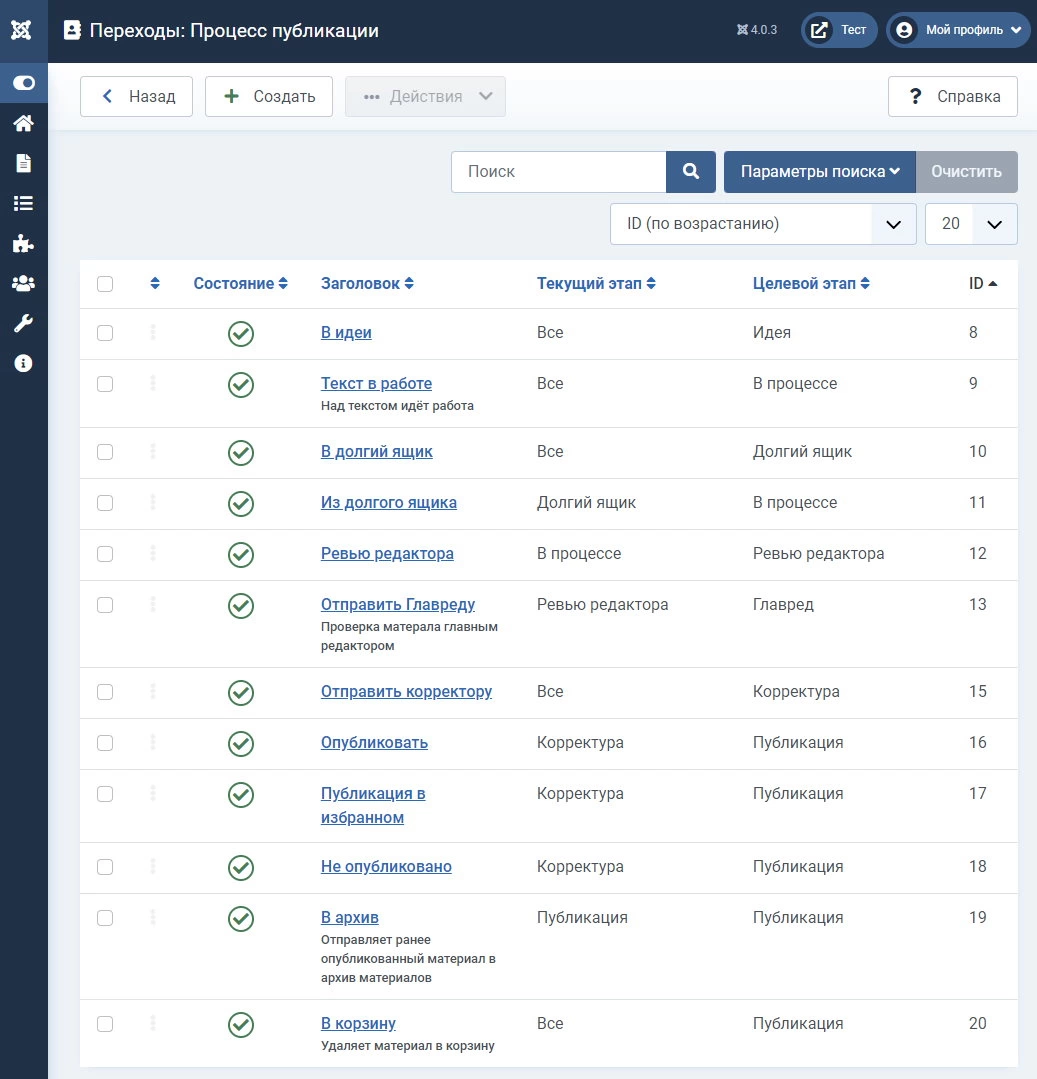Open the Home dashboard icon

(23, 123)
